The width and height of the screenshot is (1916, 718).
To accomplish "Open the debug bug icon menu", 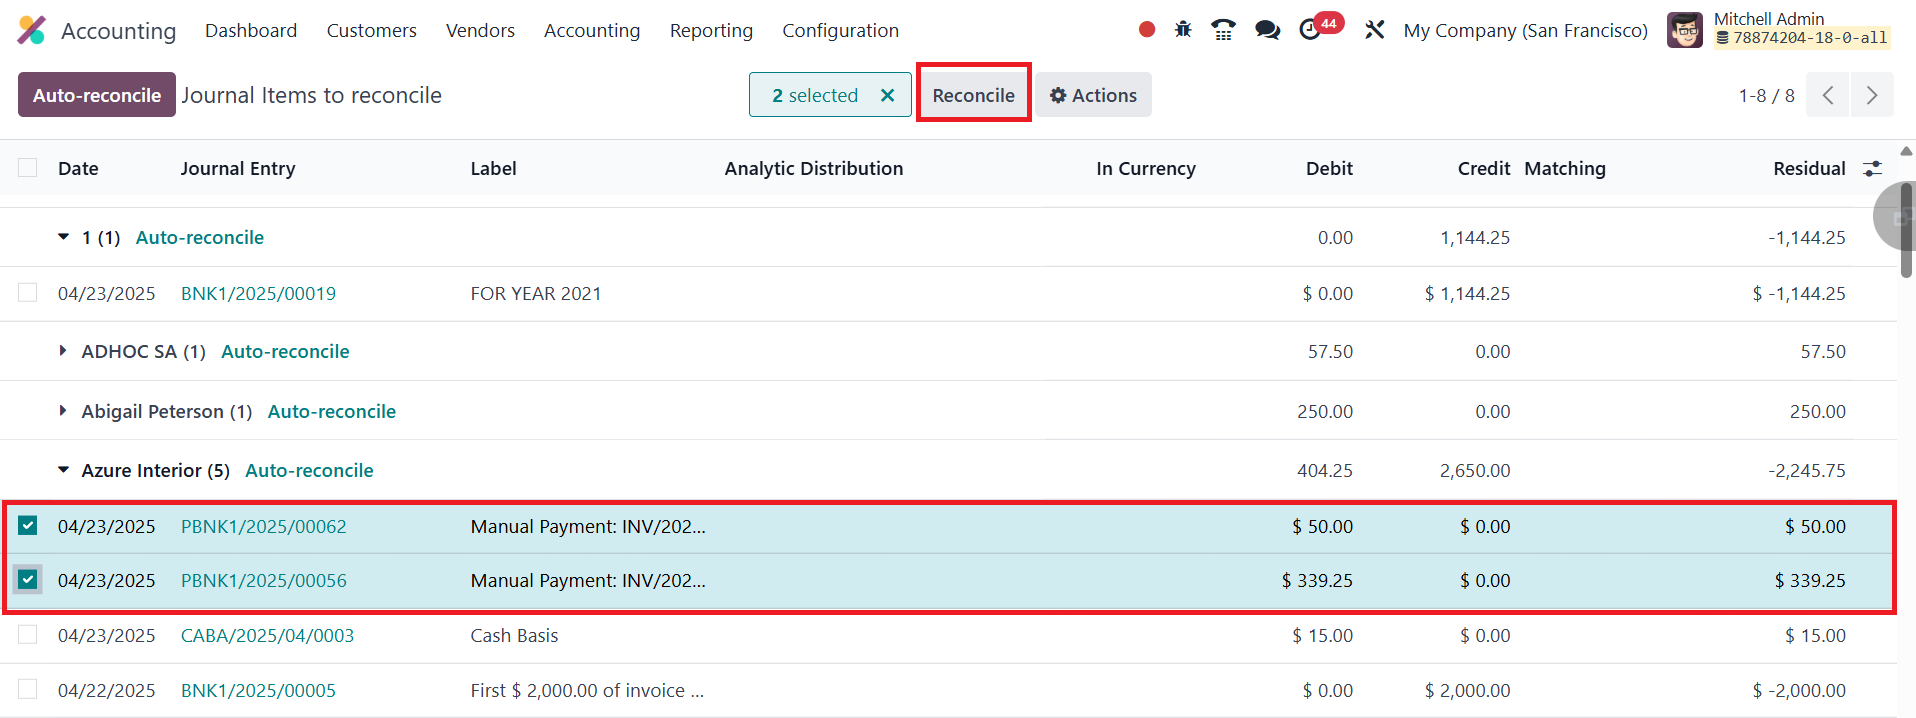I will click(1183, 30).
